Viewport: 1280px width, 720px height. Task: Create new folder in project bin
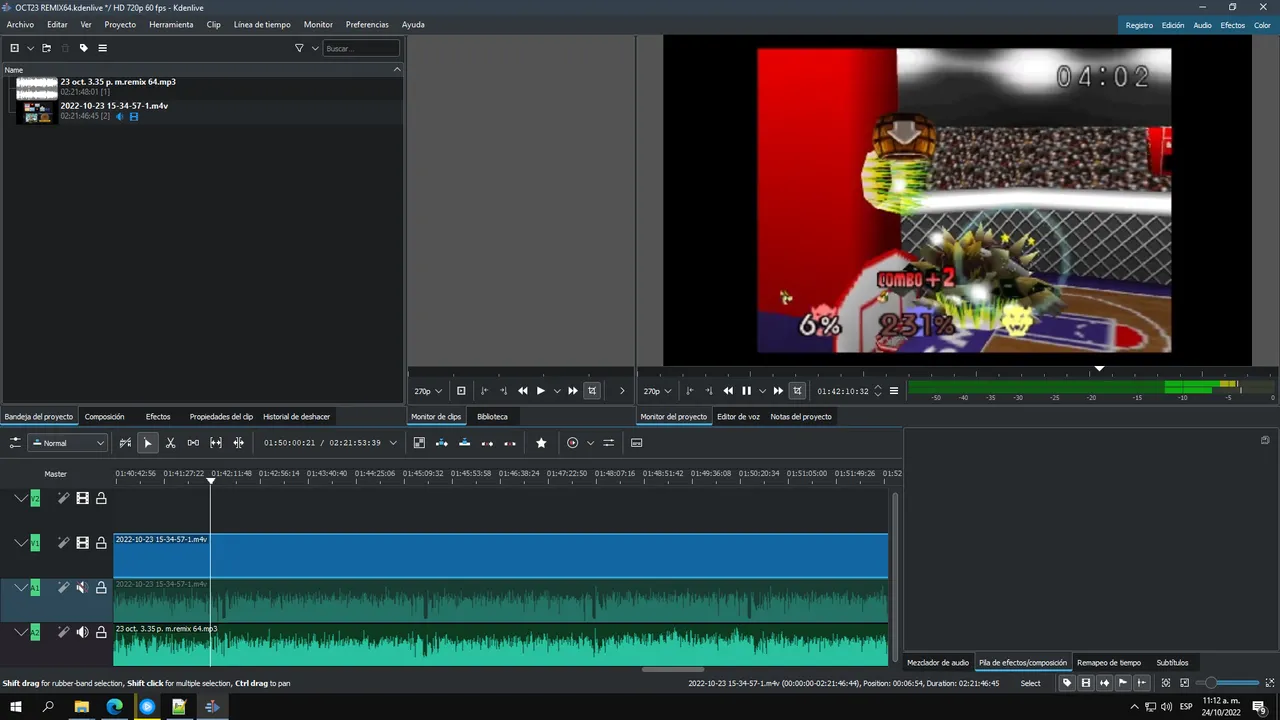[46, 48]
